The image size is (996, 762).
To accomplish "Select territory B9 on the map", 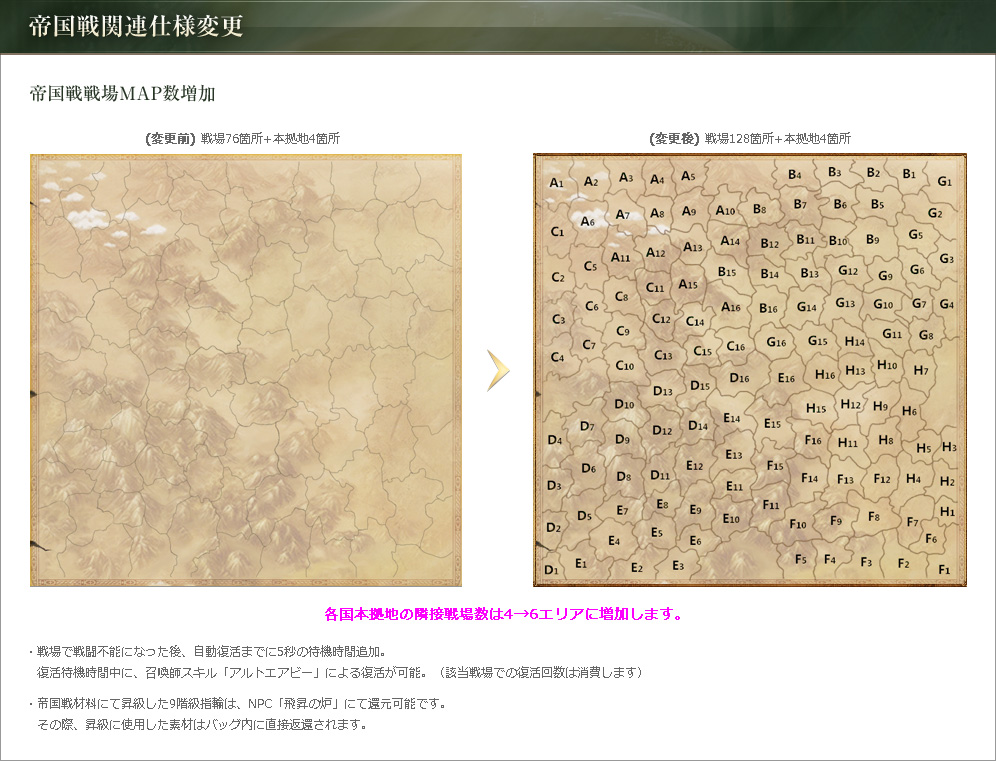I will (x=873, y=239).
